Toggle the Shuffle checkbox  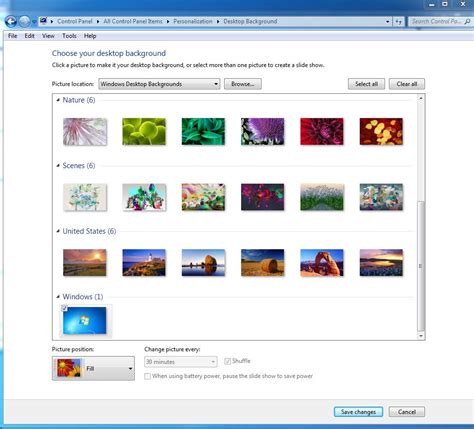(227, 361)
